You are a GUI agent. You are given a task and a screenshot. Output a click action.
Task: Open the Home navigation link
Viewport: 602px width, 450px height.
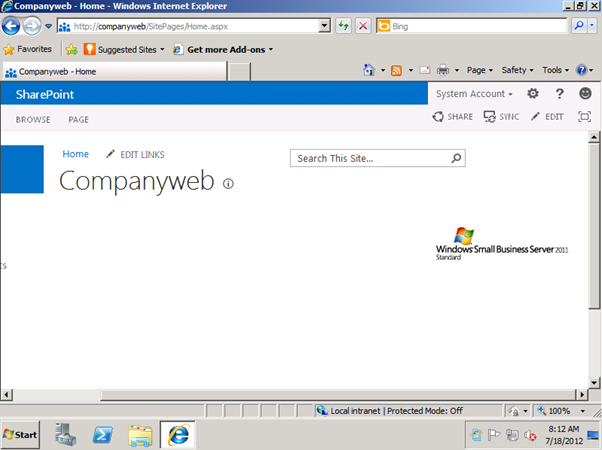tap(76, 154)
